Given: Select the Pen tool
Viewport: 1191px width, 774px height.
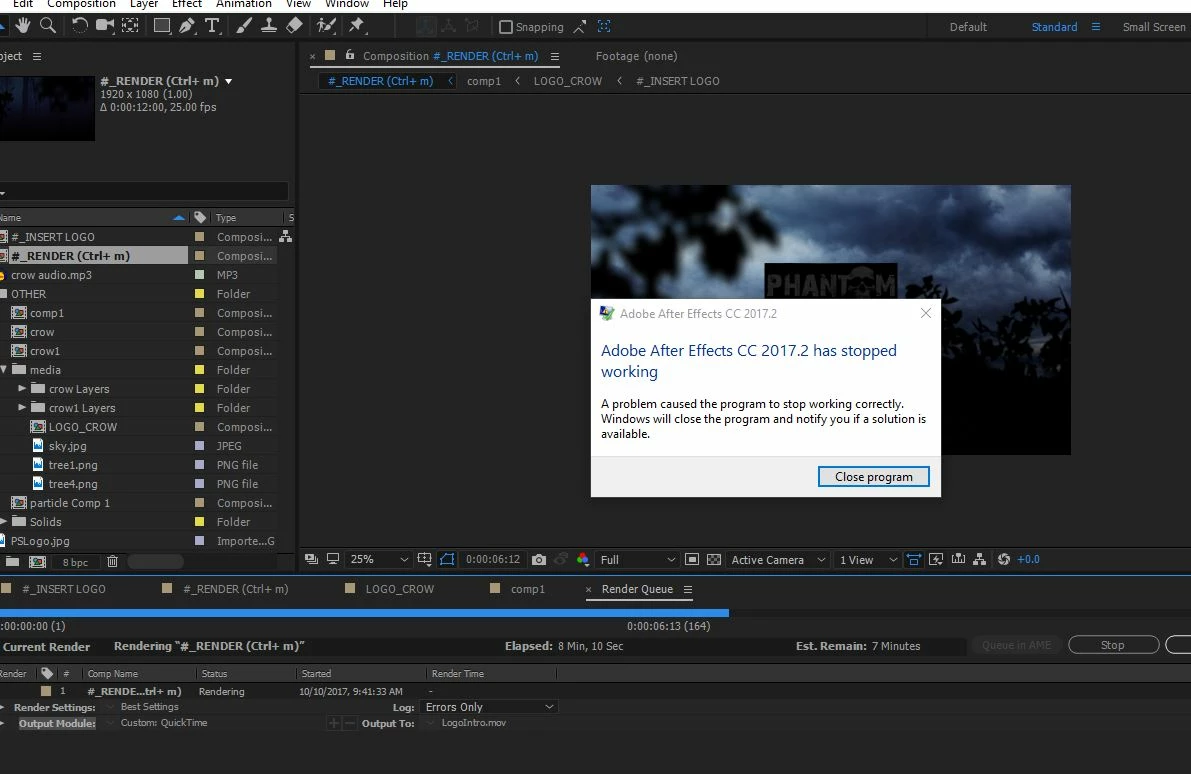Looking at the screenshot, I should [187, 26].
